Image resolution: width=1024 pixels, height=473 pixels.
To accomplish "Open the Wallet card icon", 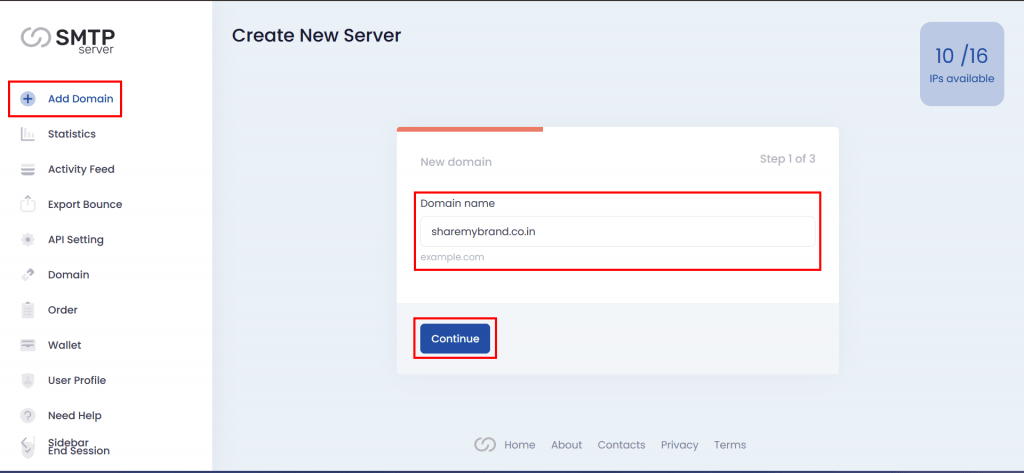I will (x=27, y=345).
